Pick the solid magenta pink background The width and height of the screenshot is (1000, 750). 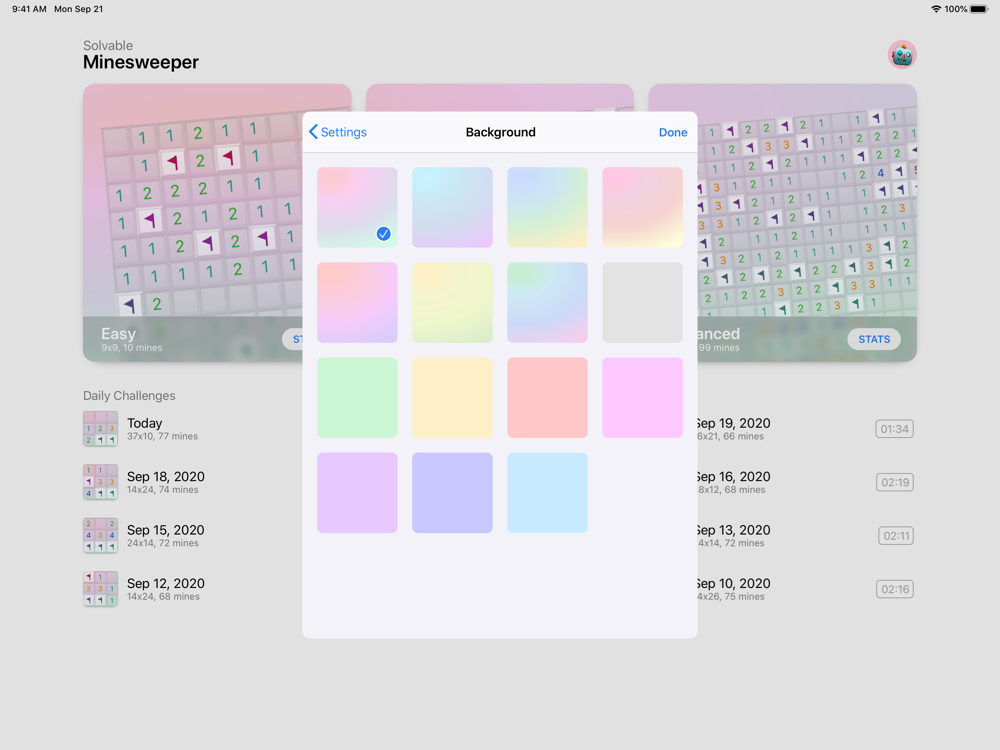[x=642, y=397]
